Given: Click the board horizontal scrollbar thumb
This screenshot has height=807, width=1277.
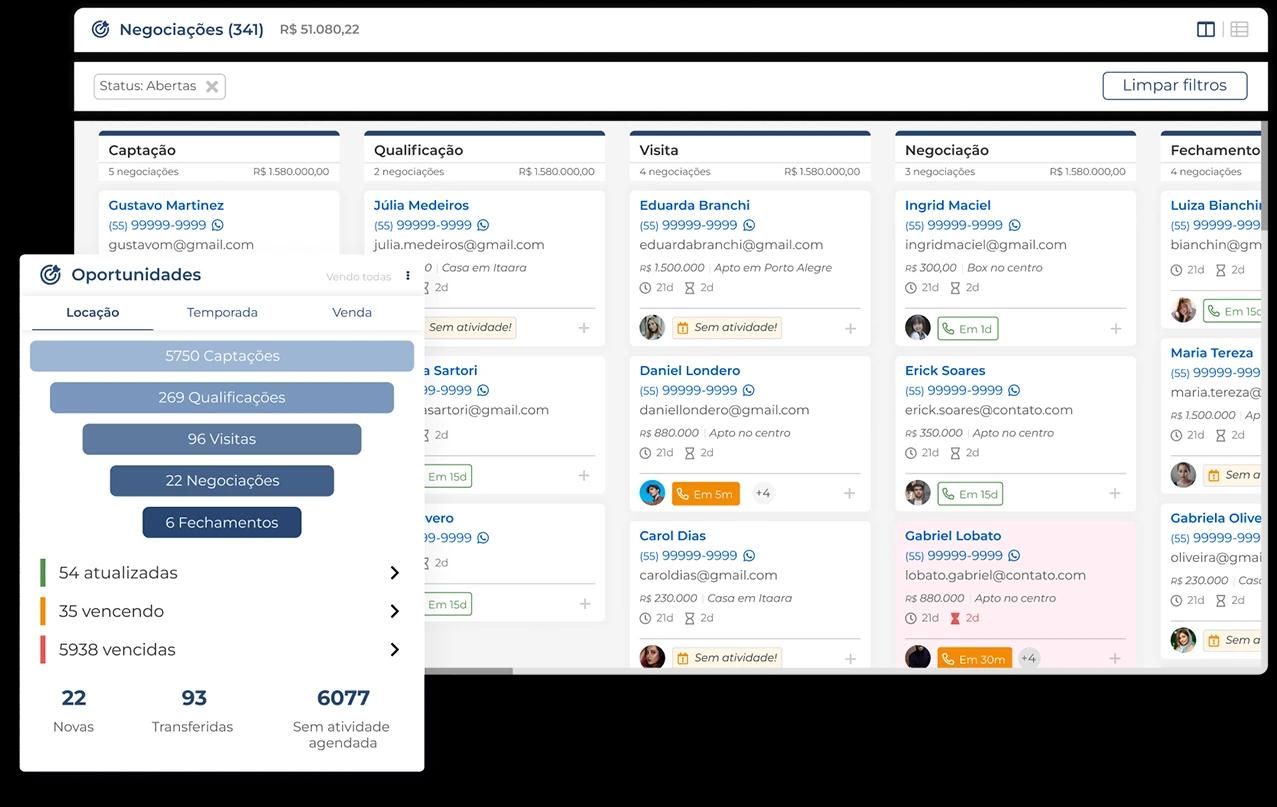Looking at the screenshot, I should [468, 671].
